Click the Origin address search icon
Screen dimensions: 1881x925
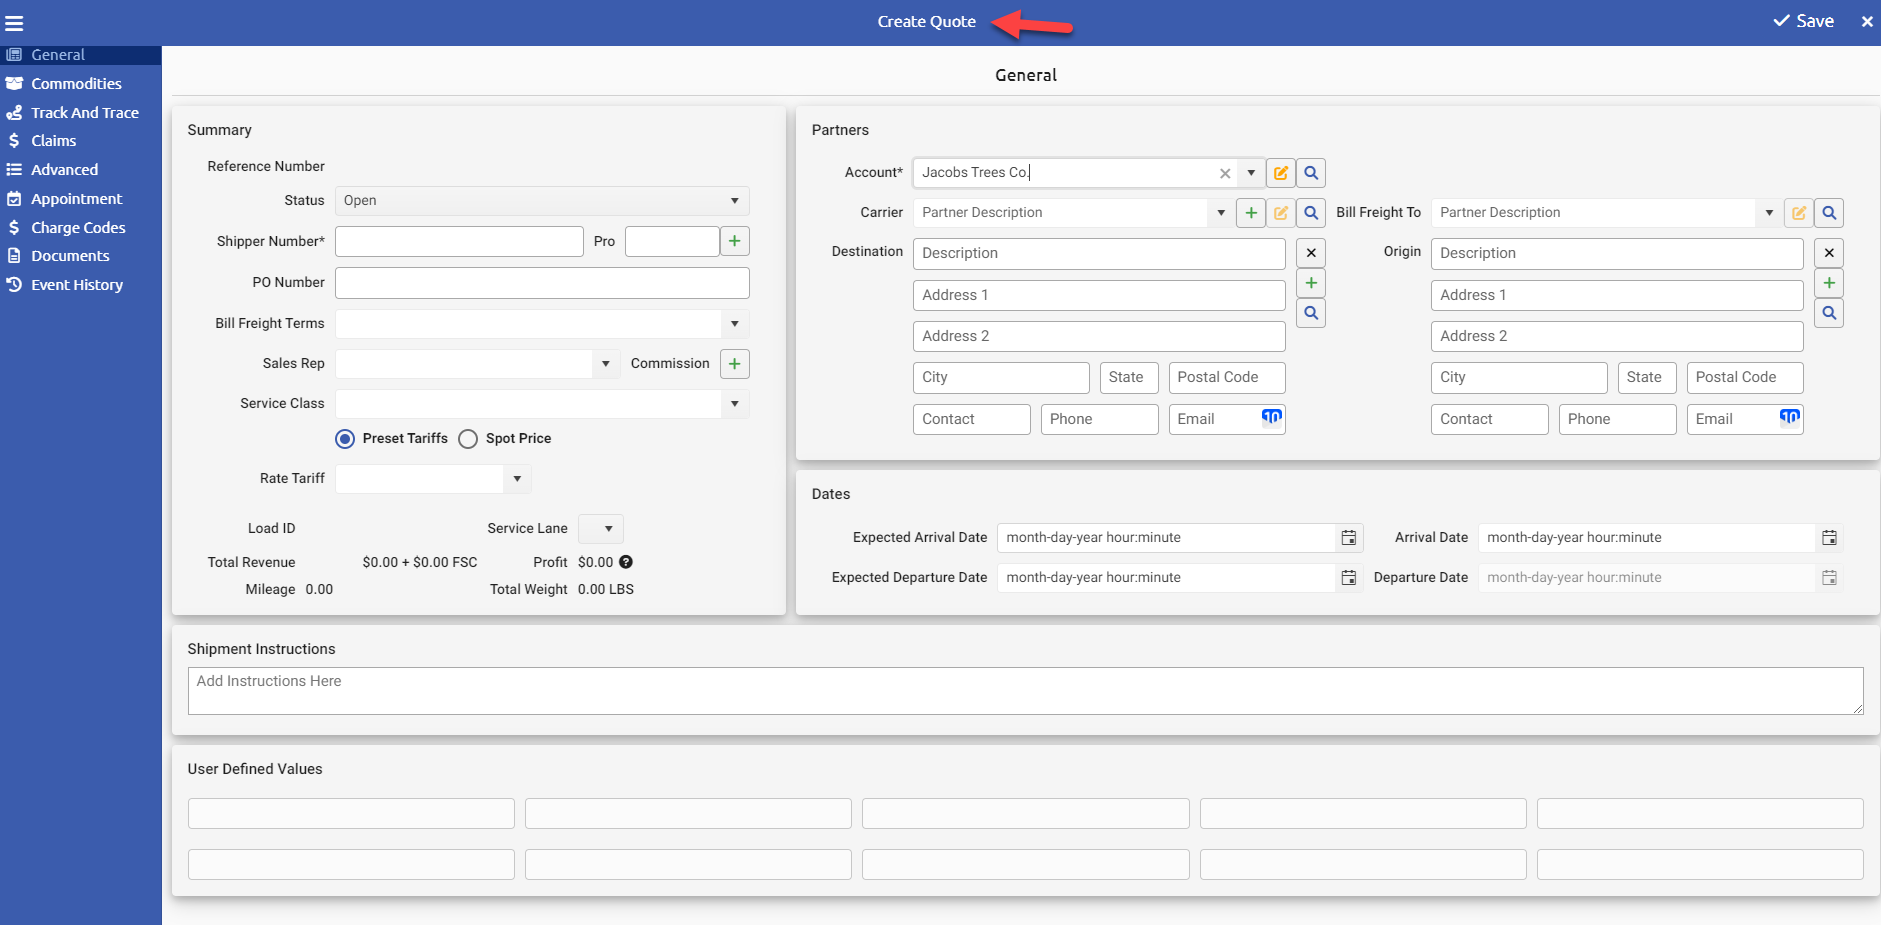[1829, 313]
